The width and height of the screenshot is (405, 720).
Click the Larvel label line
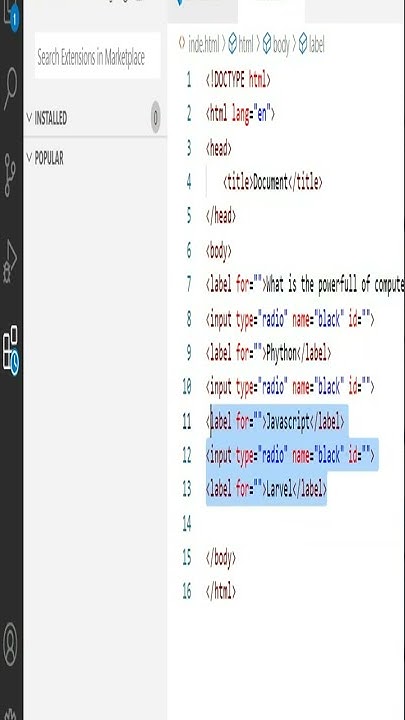pyautogui.click(x=266, y=490)
